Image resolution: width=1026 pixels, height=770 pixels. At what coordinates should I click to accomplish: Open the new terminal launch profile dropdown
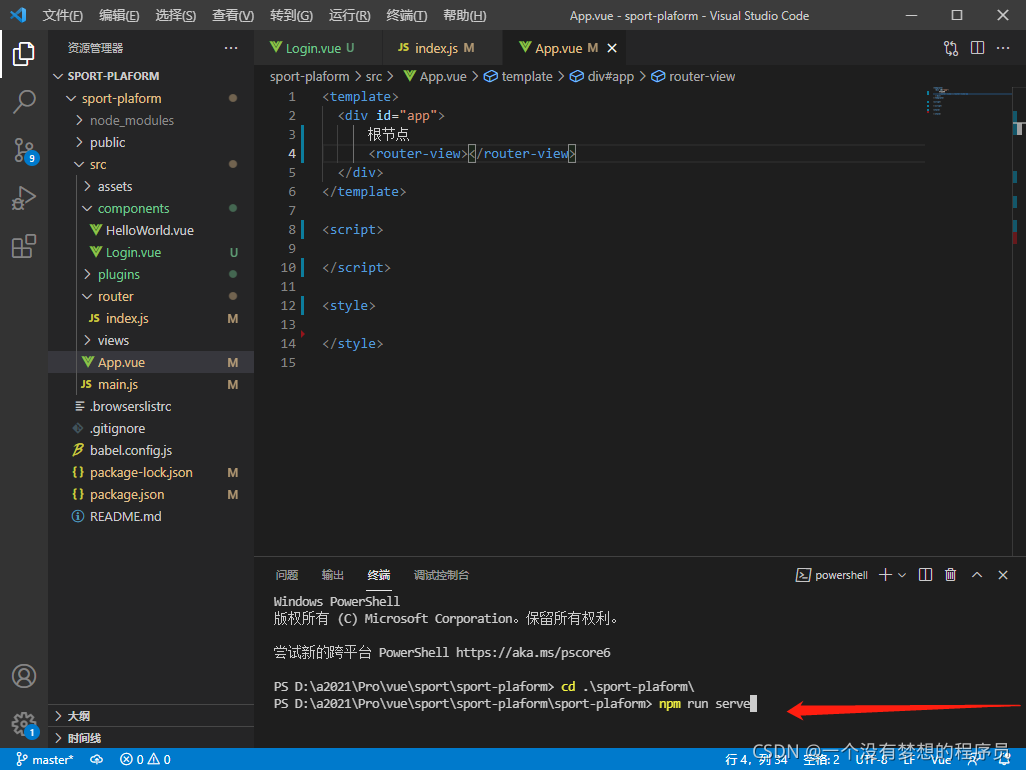(x=902, y=574)
